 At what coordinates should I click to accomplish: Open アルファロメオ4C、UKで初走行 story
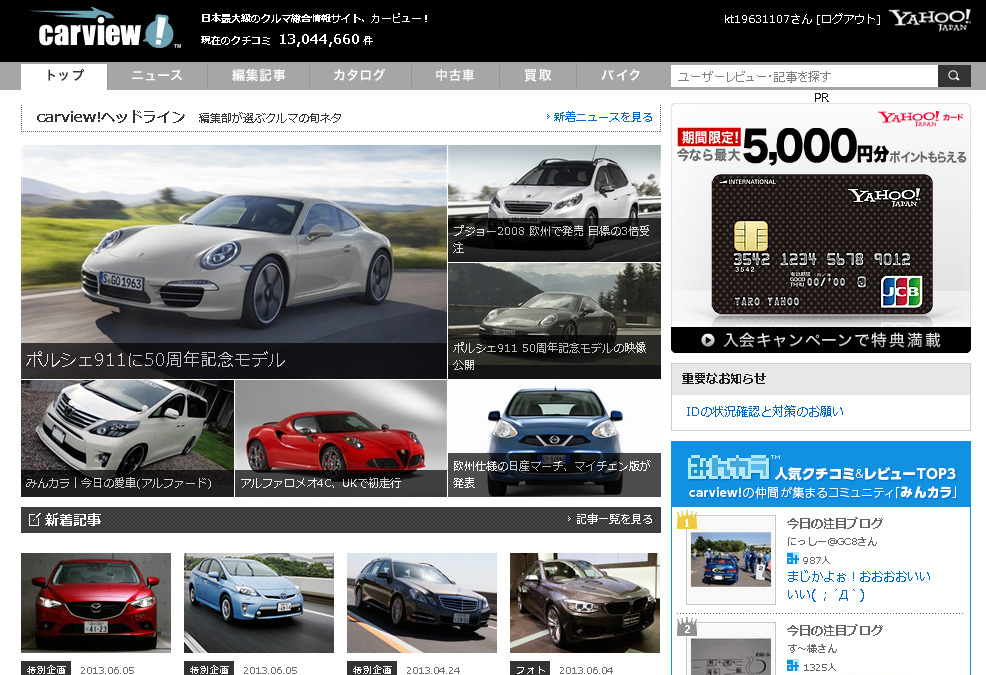pyautogui.click(x=341, y=438)
